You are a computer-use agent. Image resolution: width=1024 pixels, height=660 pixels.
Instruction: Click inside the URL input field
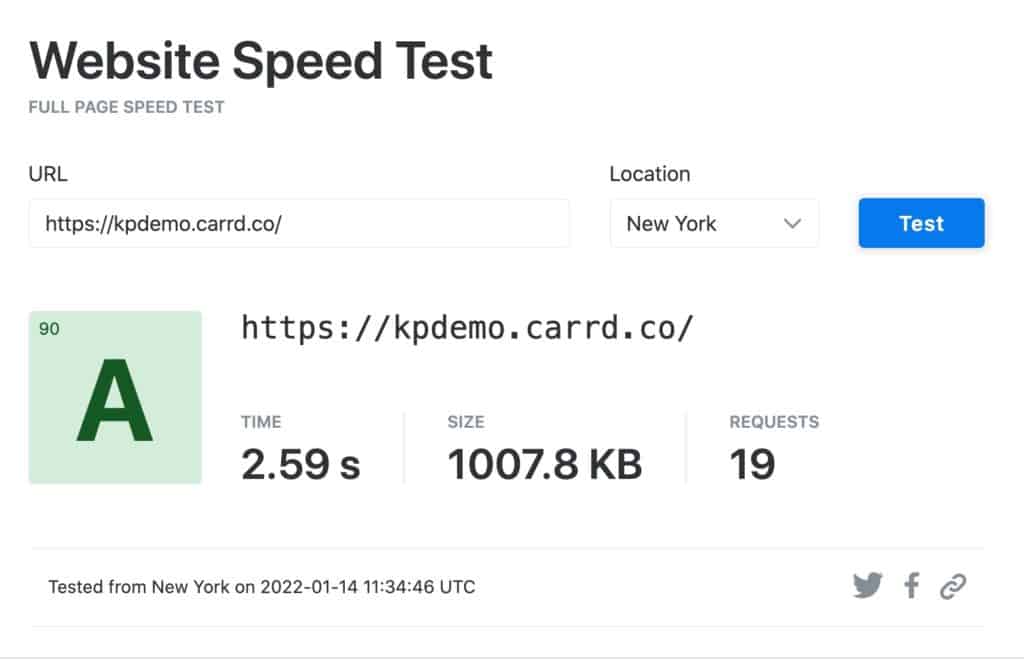pos(298,223)
